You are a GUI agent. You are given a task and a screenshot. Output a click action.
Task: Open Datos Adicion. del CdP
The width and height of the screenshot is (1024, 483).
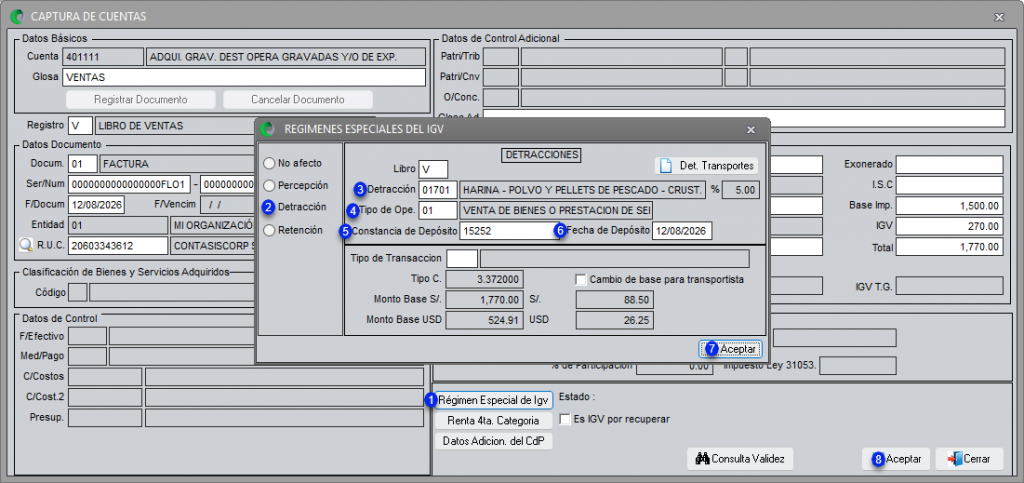click(494, 441)
